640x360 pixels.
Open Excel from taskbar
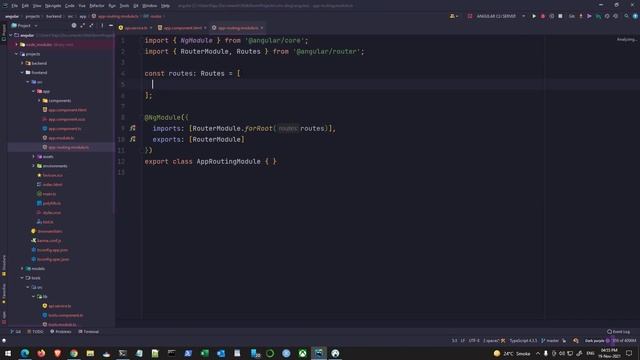204,353
